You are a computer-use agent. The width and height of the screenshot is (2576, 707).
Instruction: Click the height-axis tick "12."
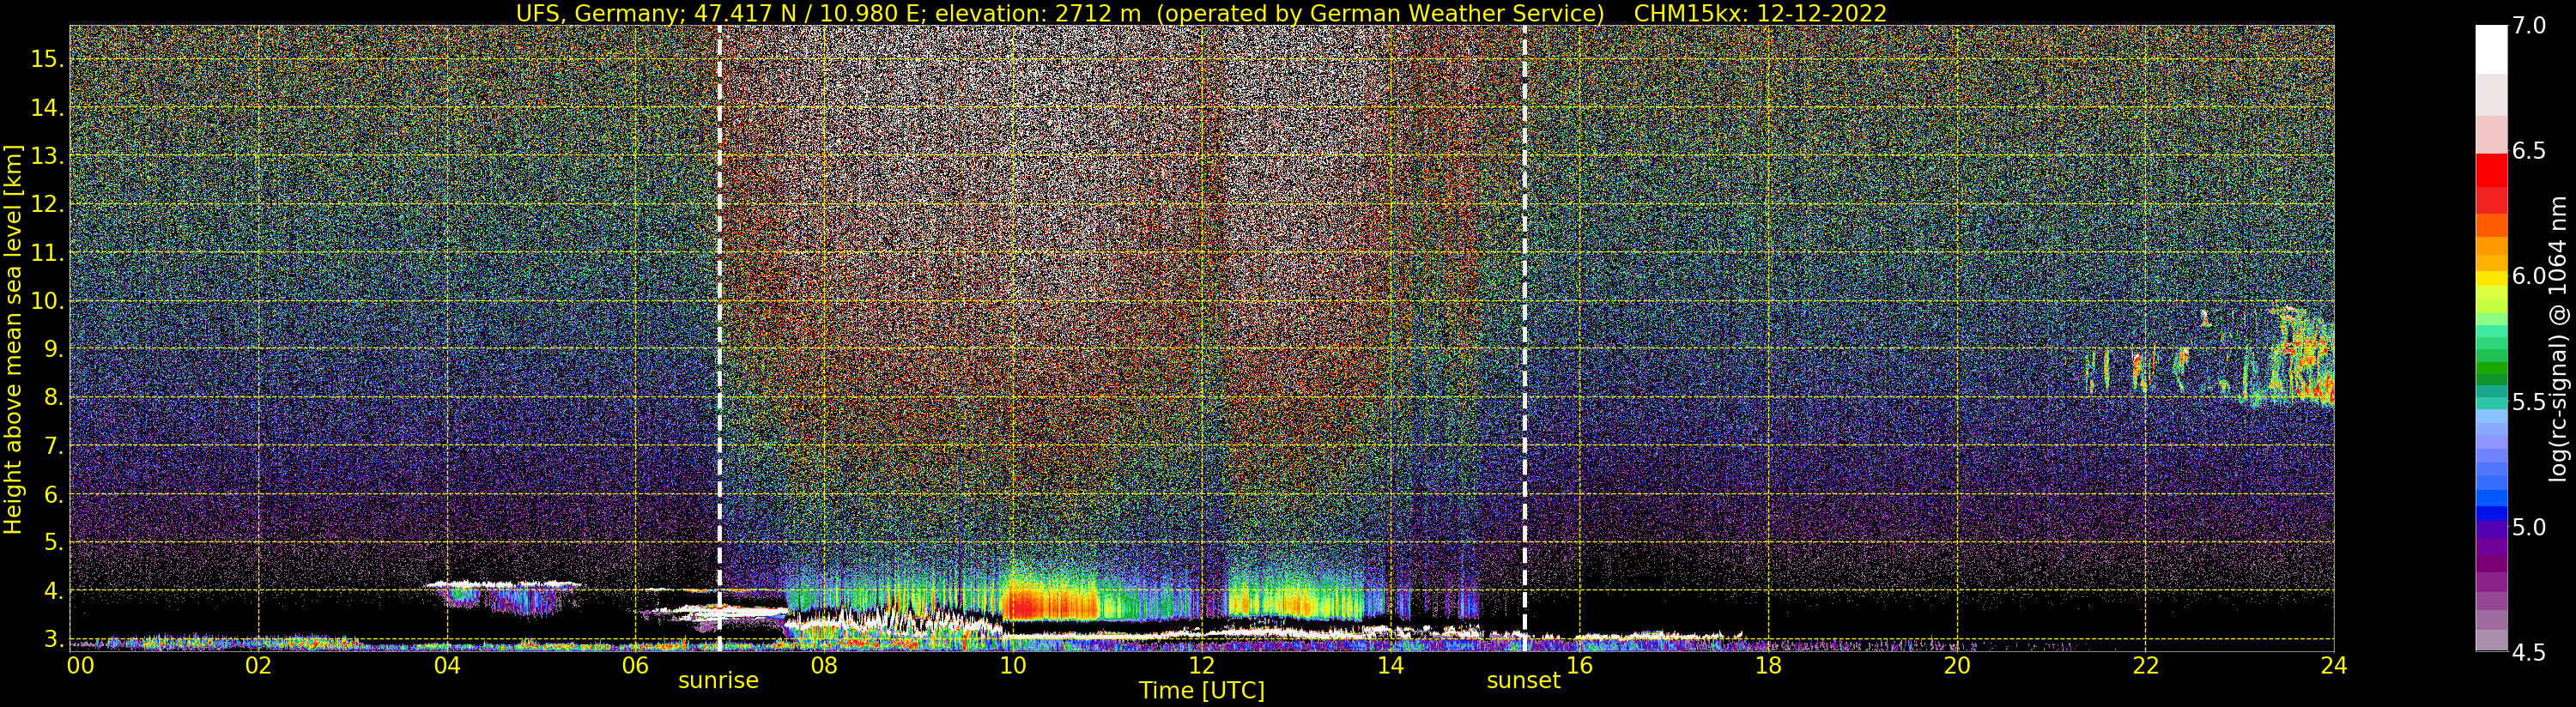tap(48, 204)
